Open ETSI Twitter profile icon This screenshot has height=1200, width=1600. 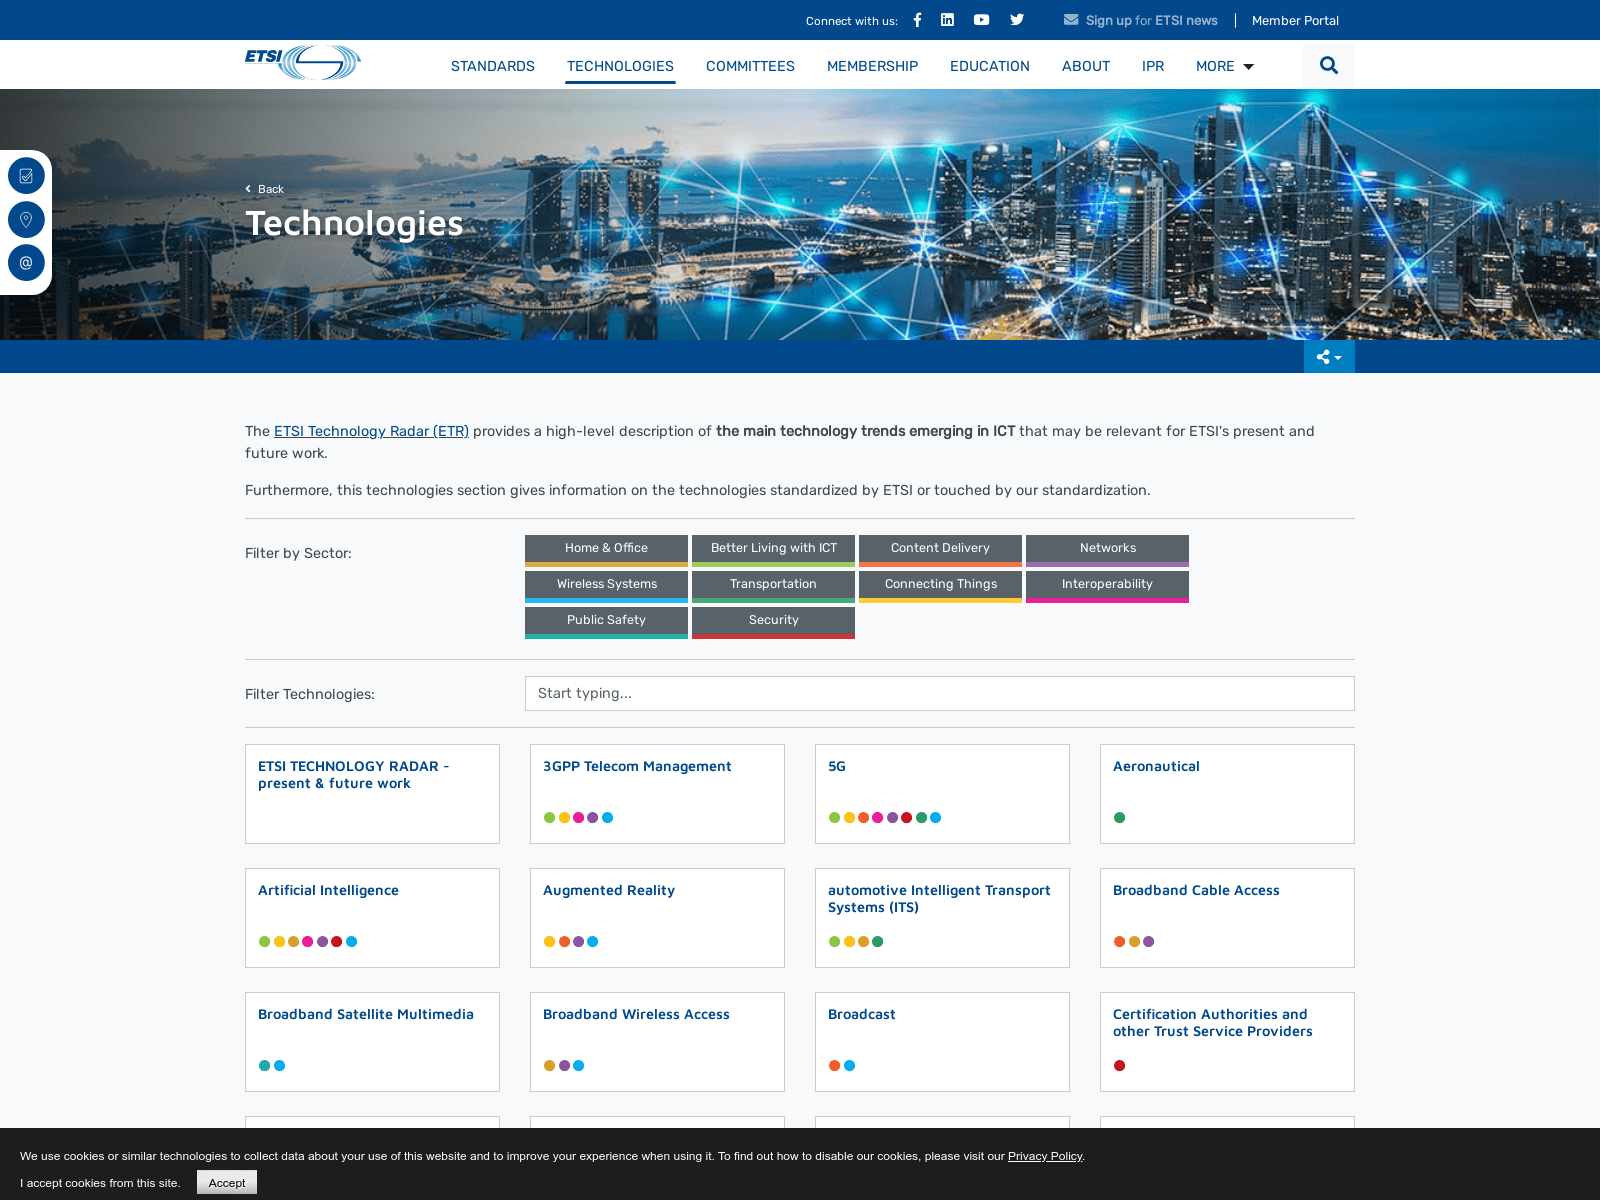1017,20
